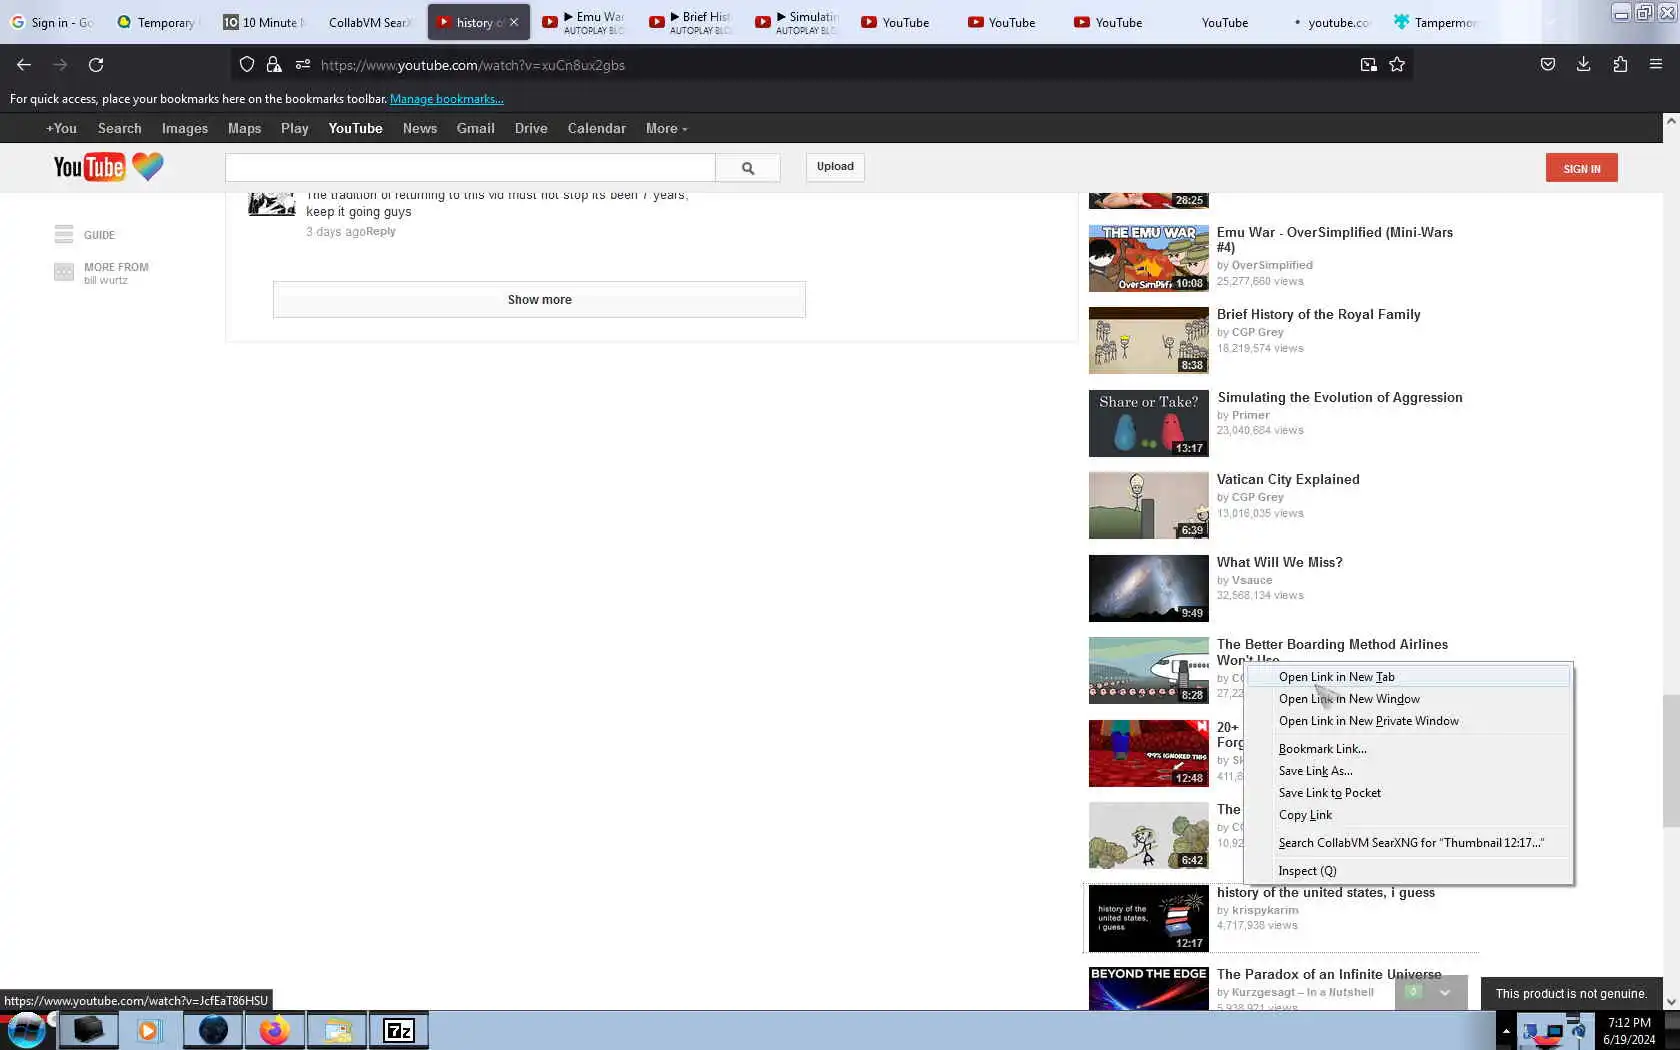
Task: Open the Manage bookmarks link
Action: pyautogui.click(x=446, y=99)
